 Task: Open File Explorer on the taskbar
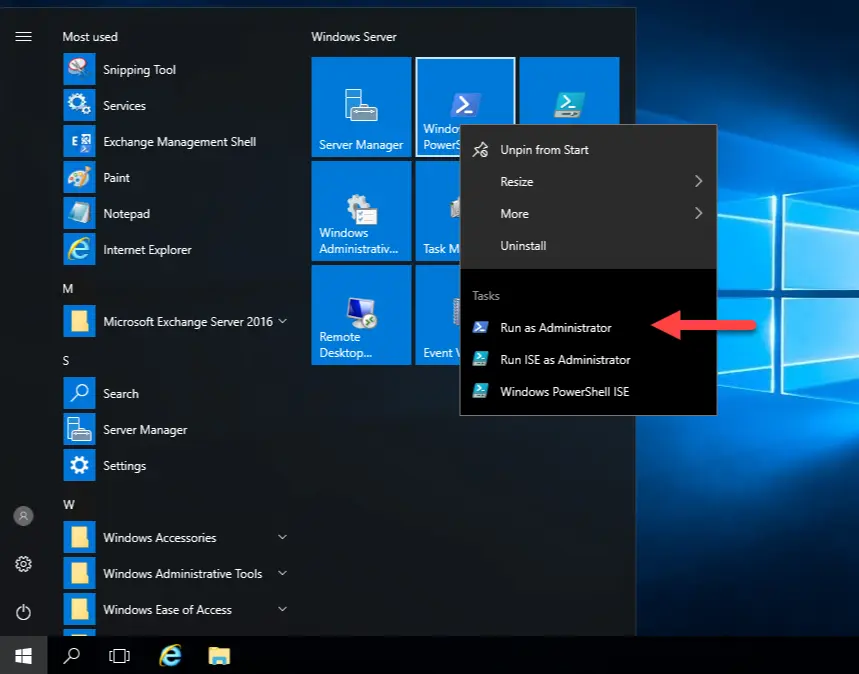pyautogui.click(x=219, y=656)
